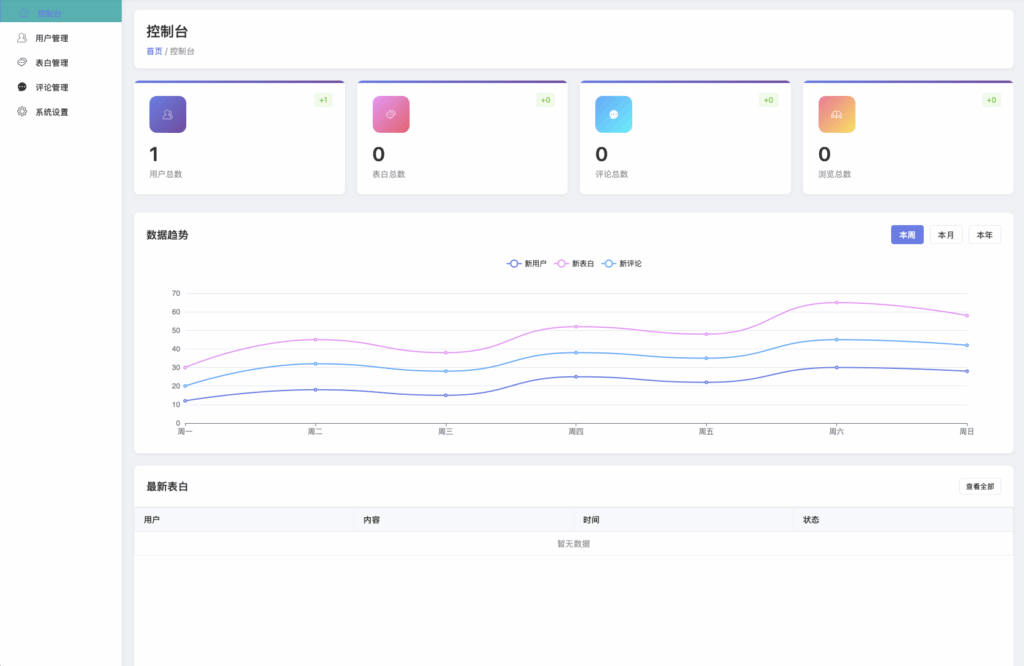Viewport: 1024px width, 666px height.
Task: Click the 系统设置 gear icon
Action: (23, 112)
